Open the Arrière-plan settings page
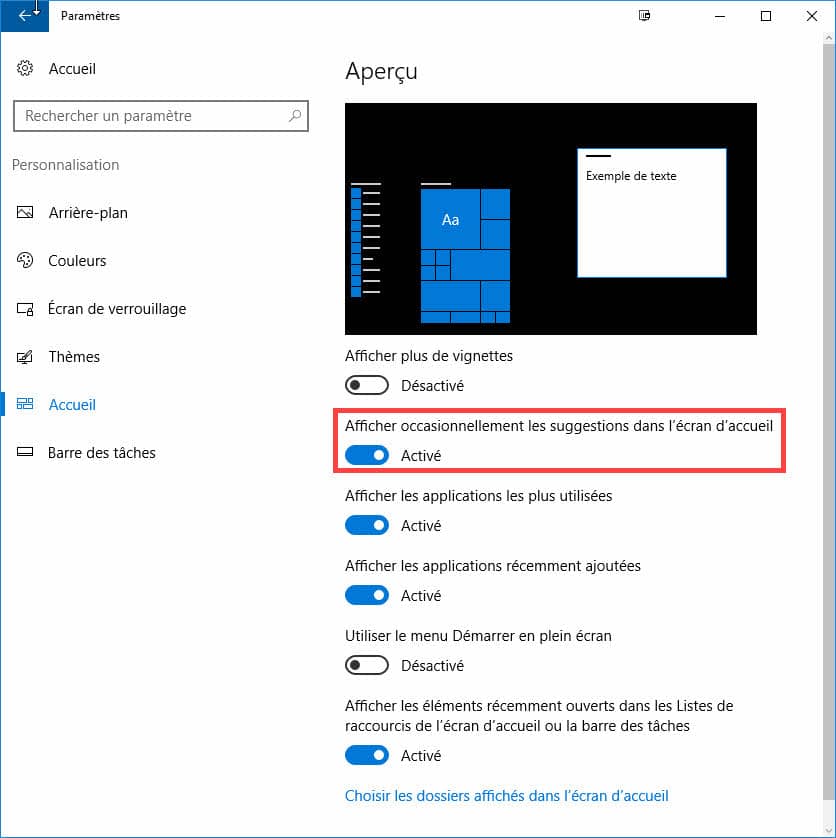This screenshot has height=838, width=836. [88, 213]
